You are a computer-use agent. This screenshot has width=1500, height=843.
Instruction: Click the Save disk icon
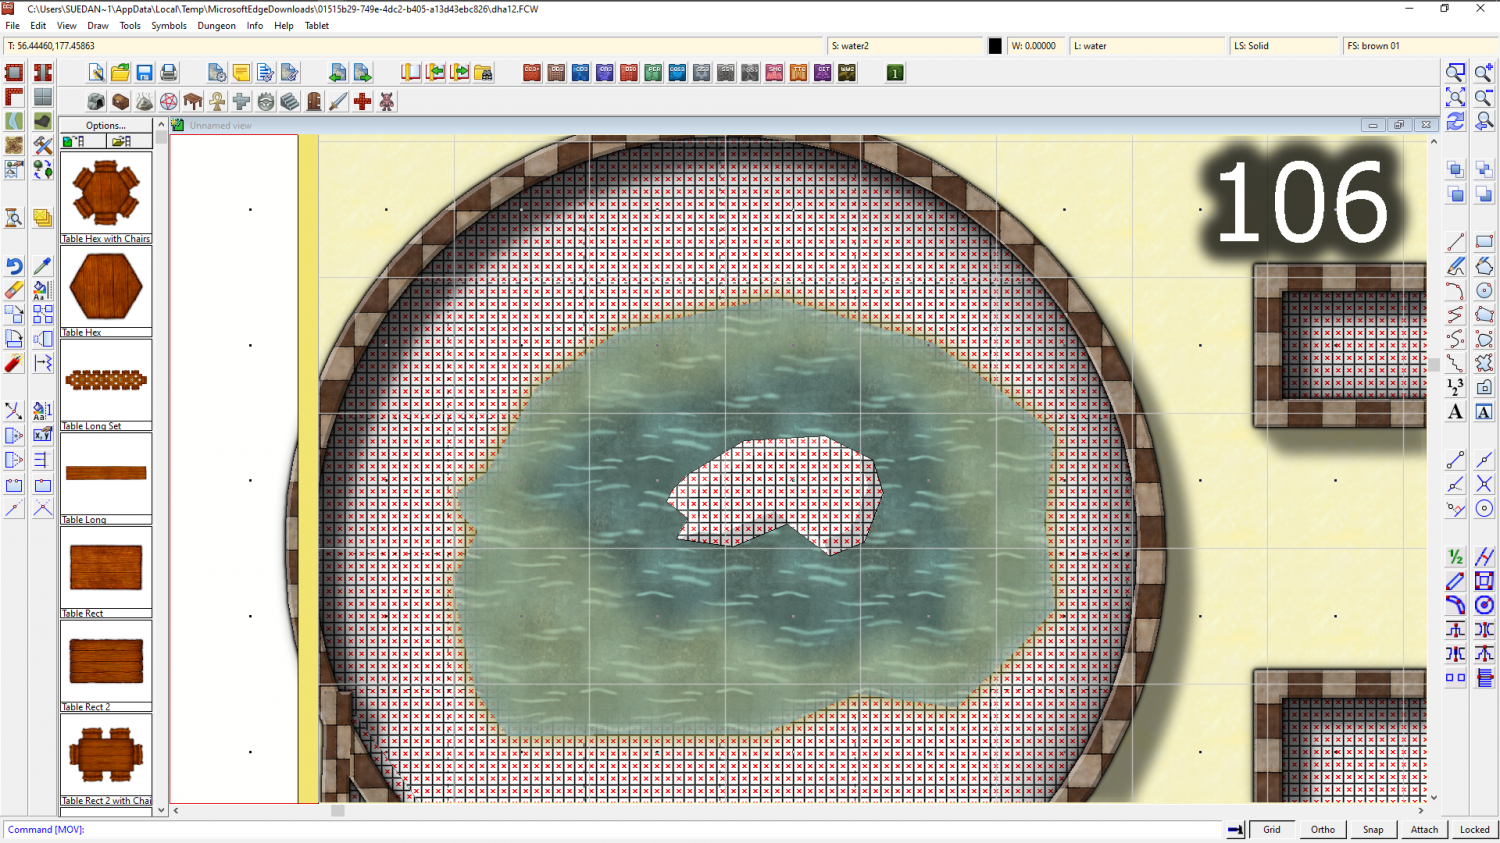point(144,73)
